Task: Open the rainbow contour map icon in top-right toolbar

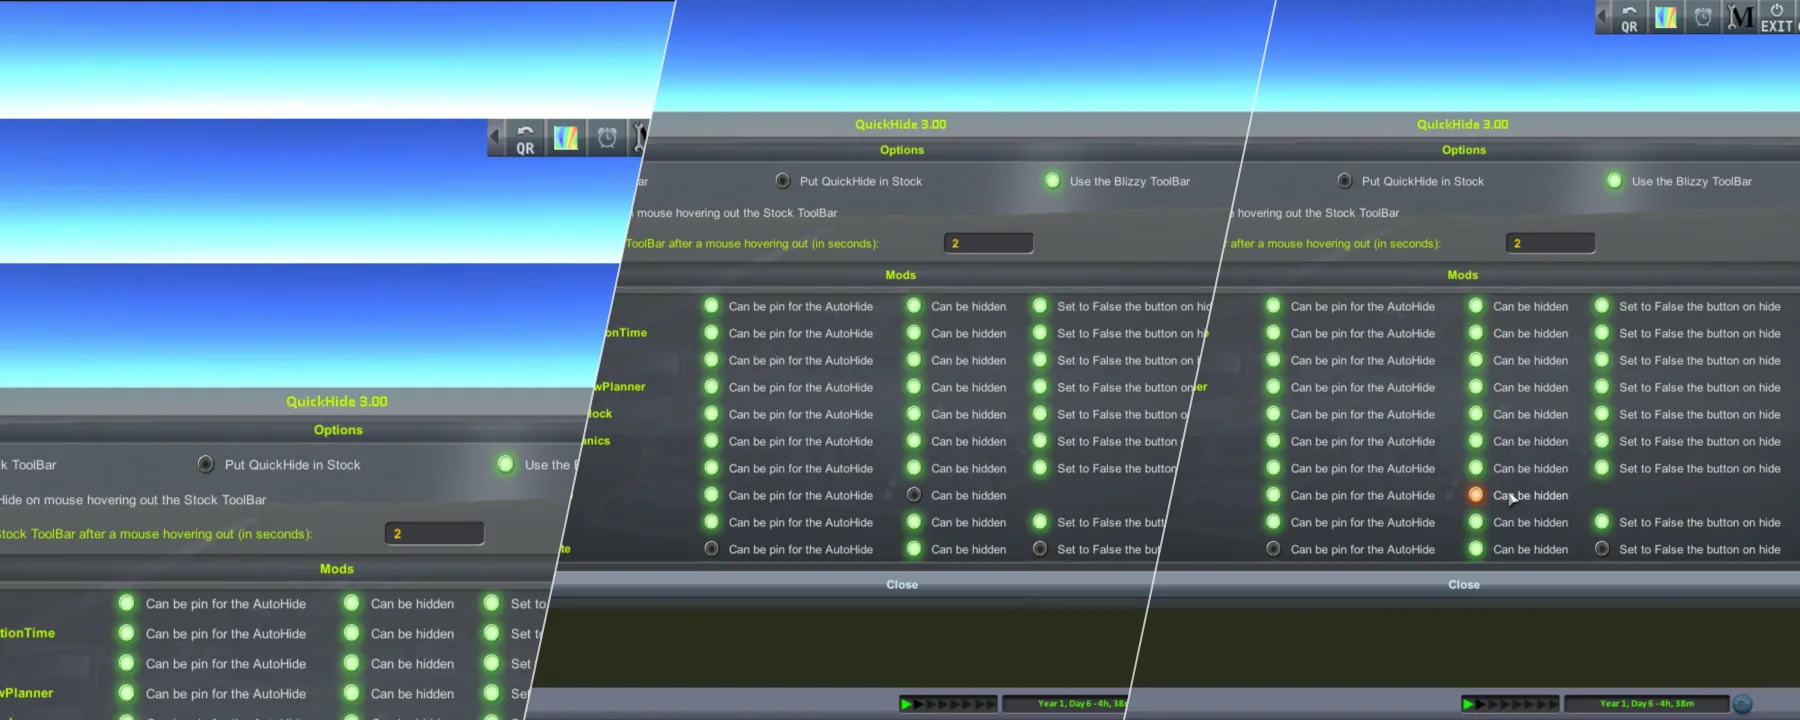Action: tap(1666, 17)
